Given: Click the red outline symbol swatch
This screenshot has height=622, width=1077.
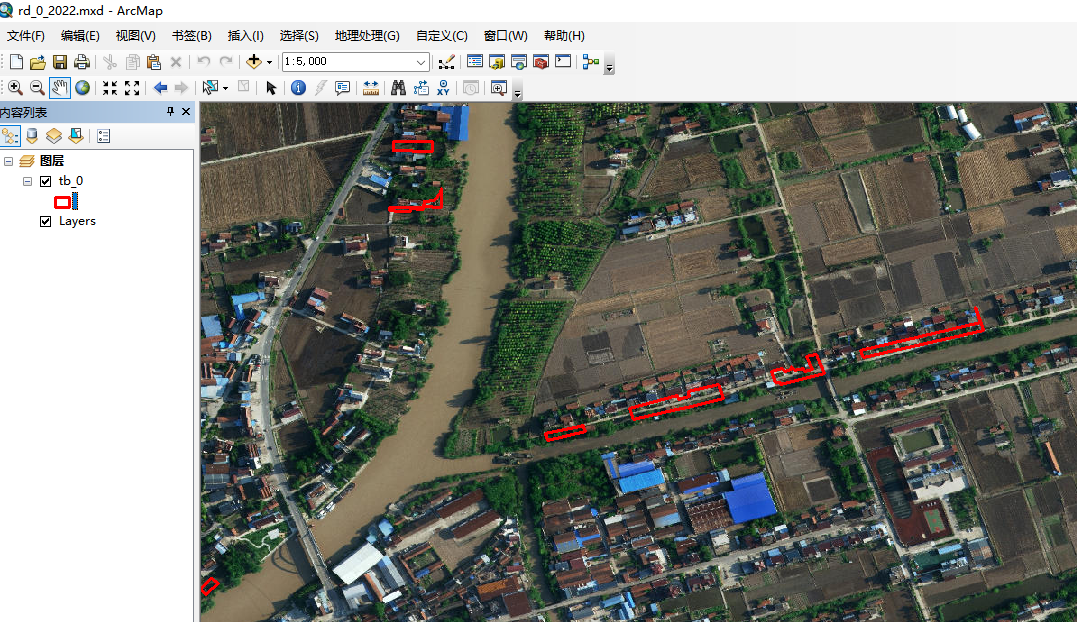Looking at the screenshot, I should tap(62, 201).
